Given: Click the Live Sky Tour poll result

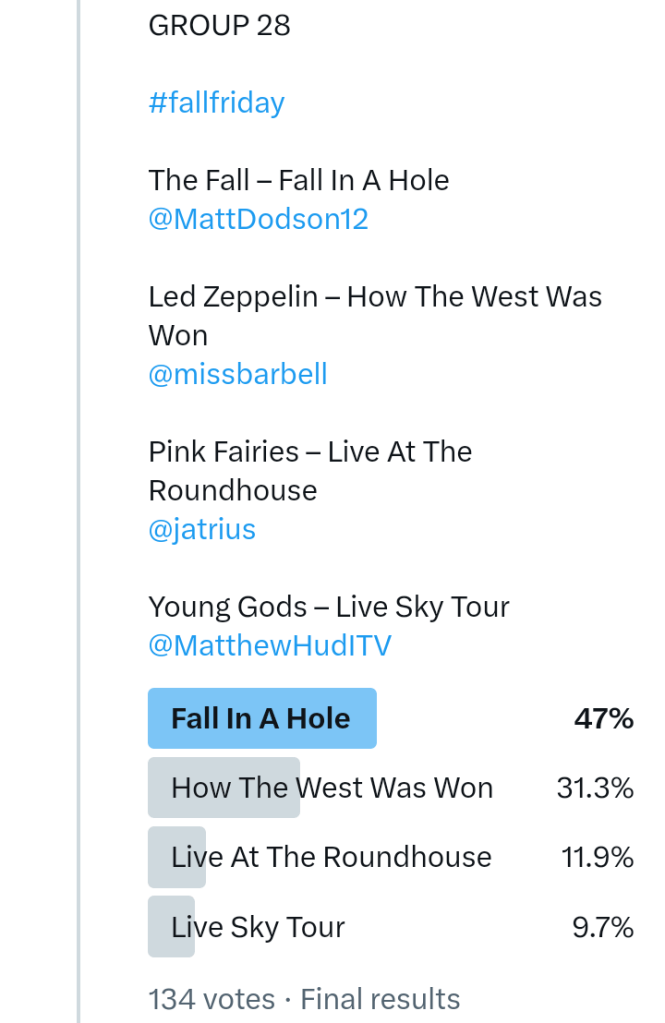Looking at the screenshot, I should coord(258,927).
